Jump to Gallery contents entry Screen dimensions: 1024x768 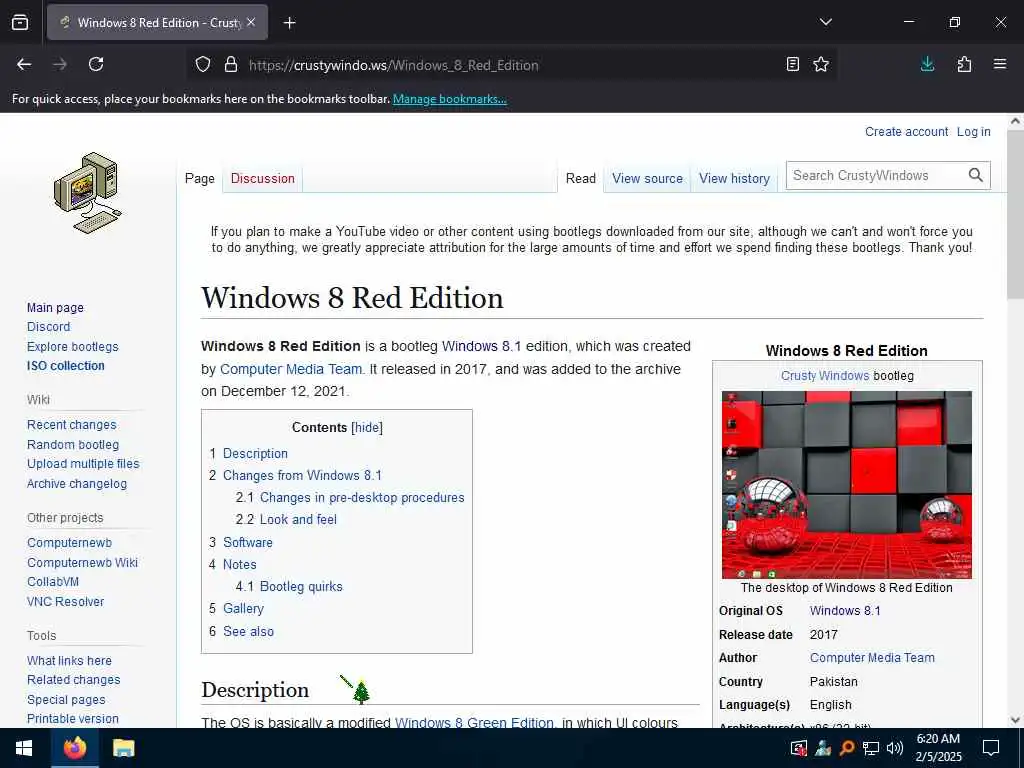244,609
